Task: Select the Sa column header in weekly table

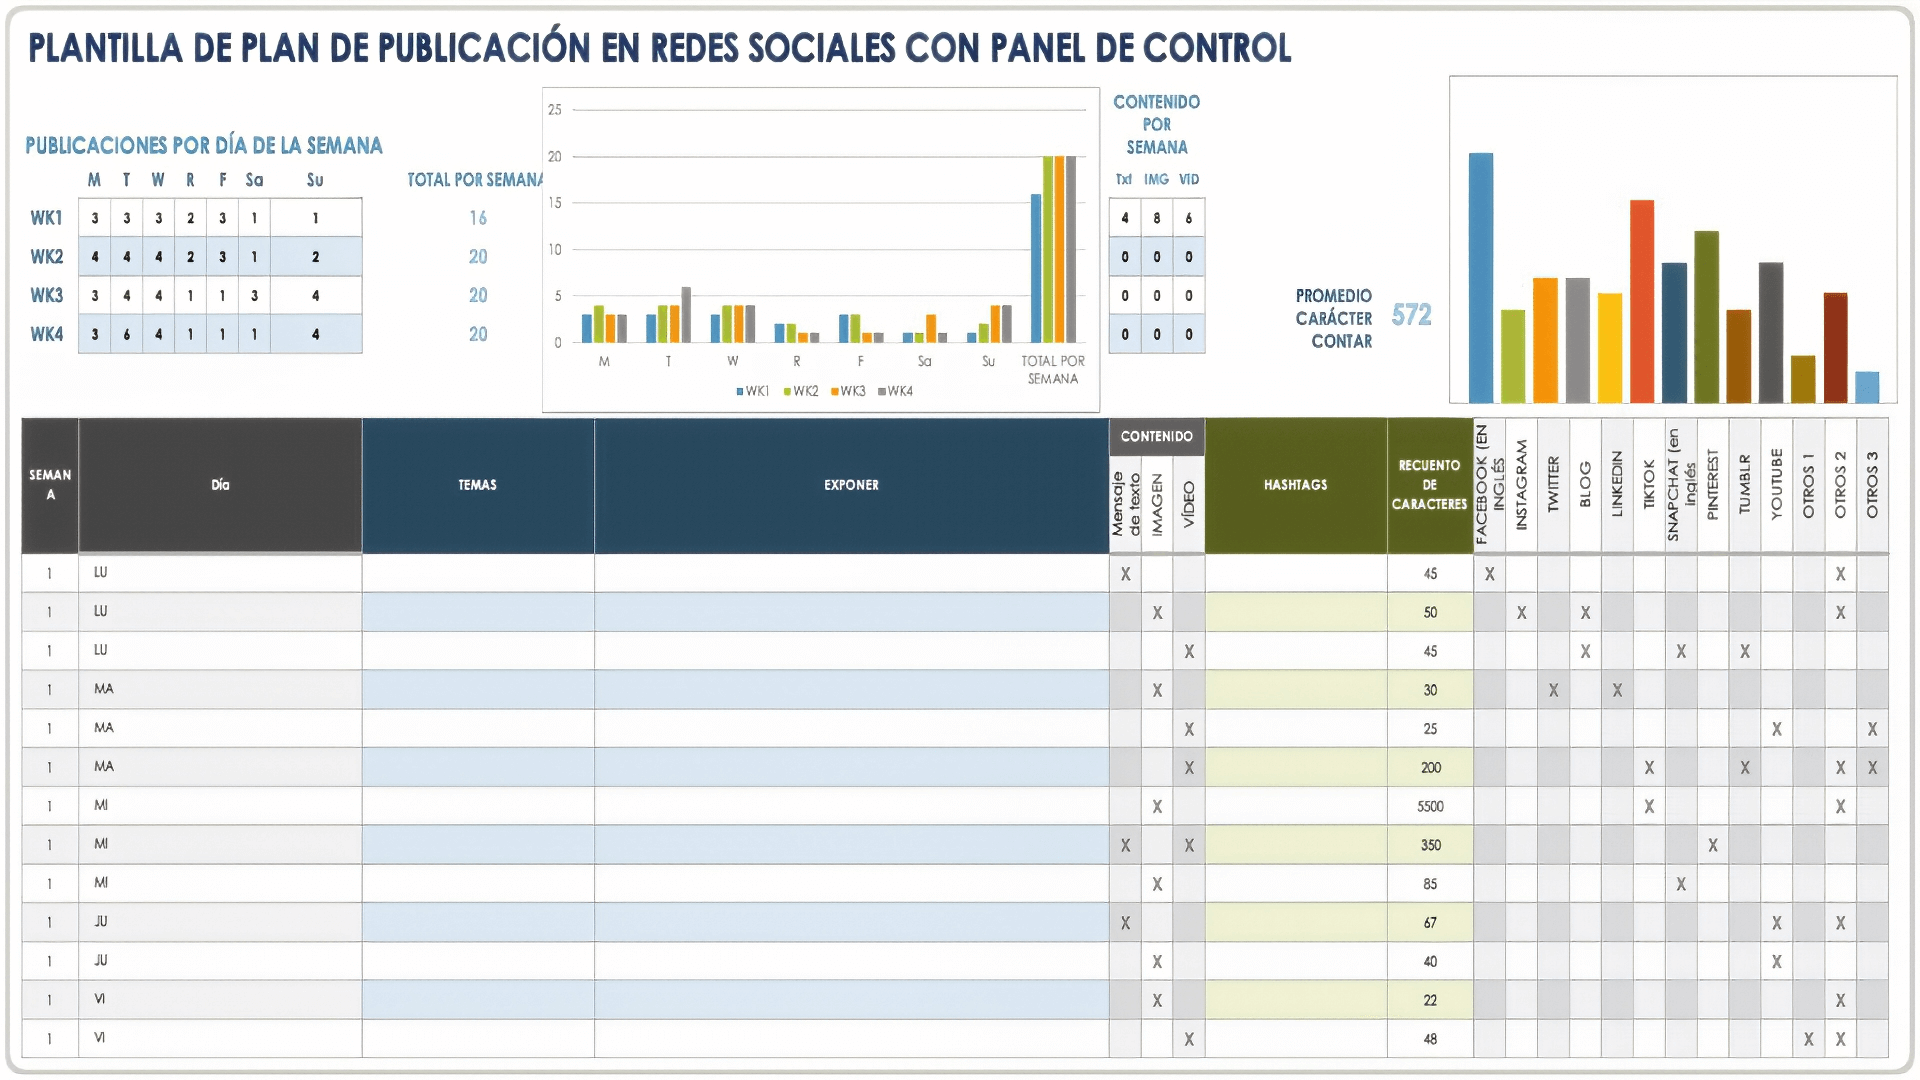Action: click(255, 180)
